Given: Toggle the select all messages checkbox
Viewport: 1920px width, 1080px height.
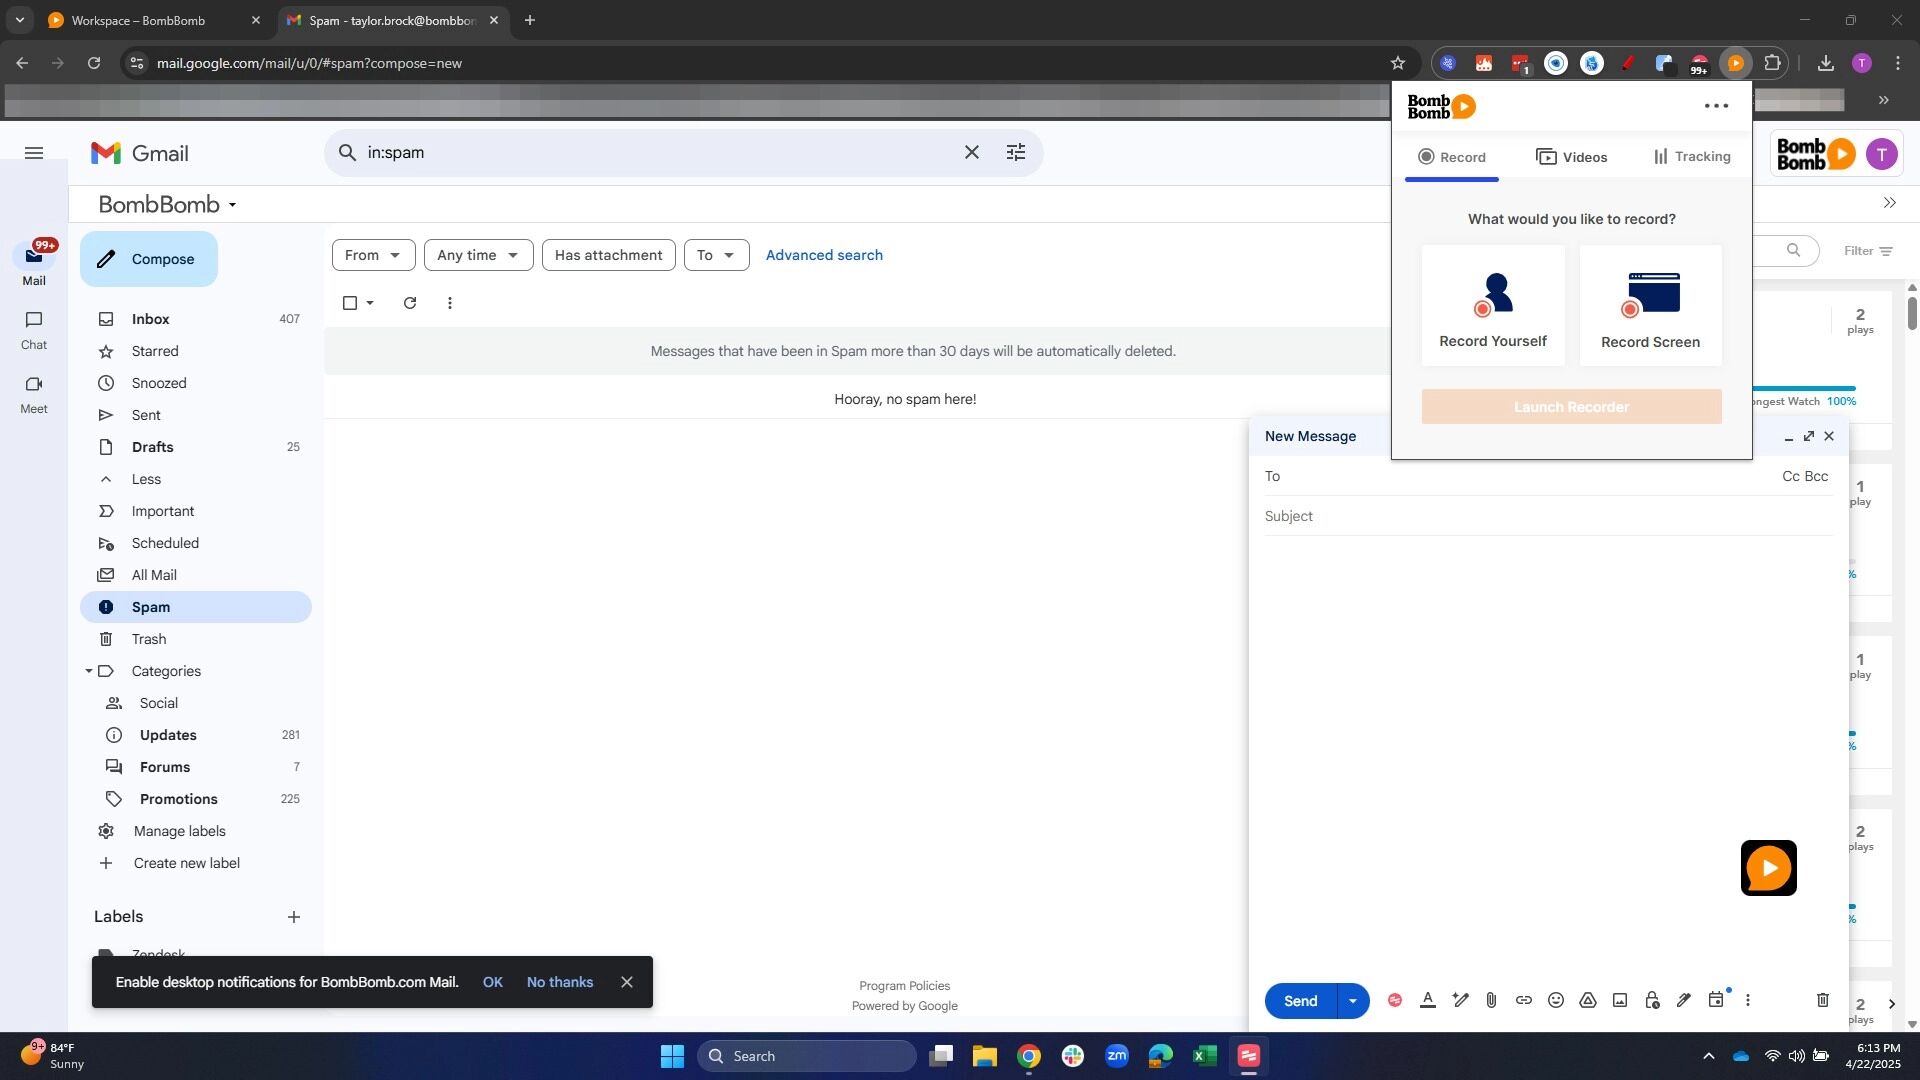Looking at the screenshot, I should click(350, 303).
